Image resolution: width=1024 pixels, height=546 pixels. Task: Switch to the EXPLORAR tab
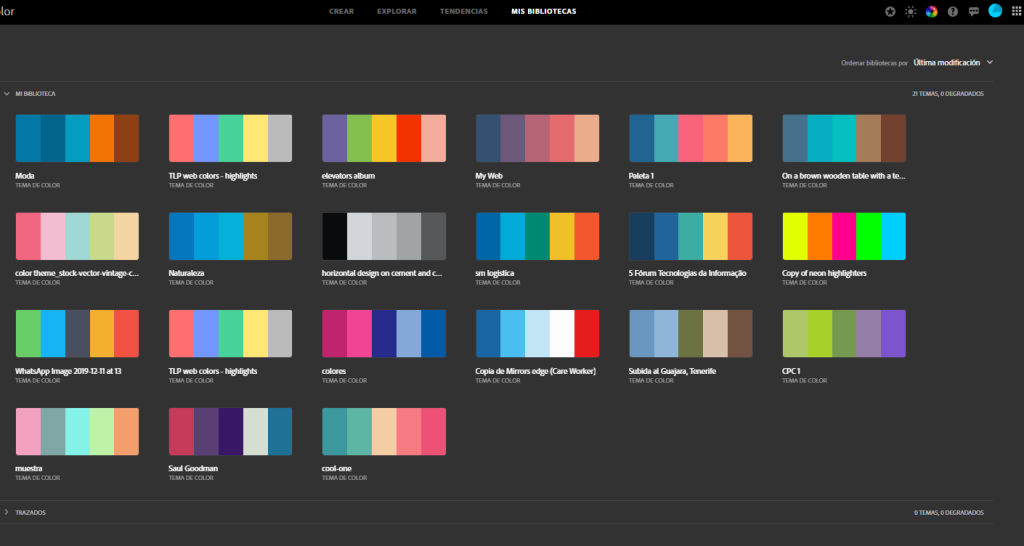coord(397,11)
